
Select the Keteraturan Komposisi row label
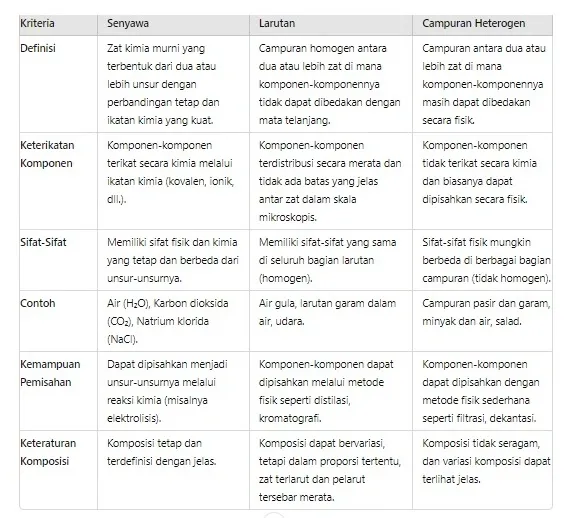(x=48, y=452)
